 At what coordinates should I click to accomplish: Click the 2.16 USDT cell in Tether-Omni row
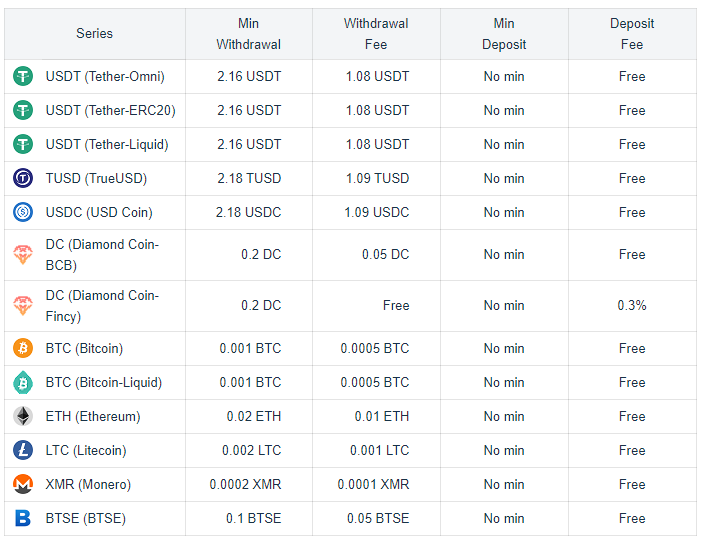(x=249, y=76)
